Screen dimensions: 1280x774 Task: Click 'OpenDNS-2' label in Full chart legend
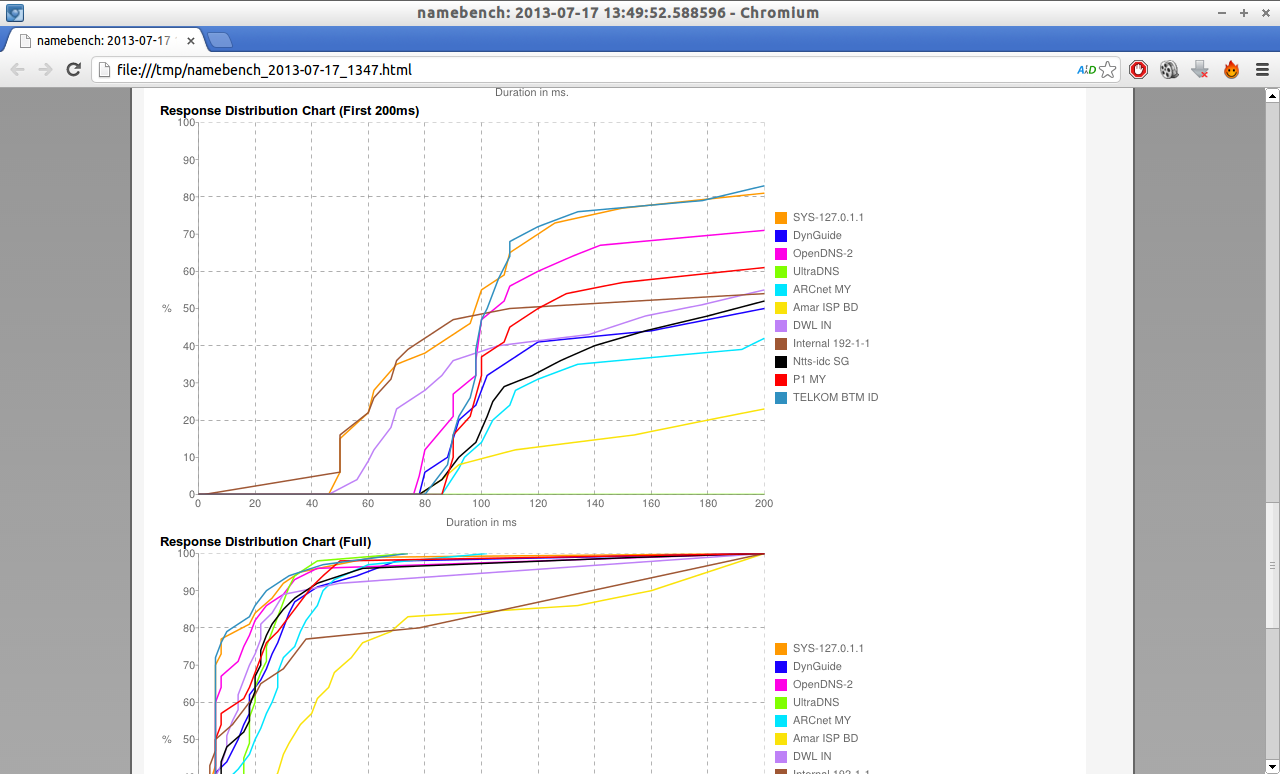[x=823, y=684]
